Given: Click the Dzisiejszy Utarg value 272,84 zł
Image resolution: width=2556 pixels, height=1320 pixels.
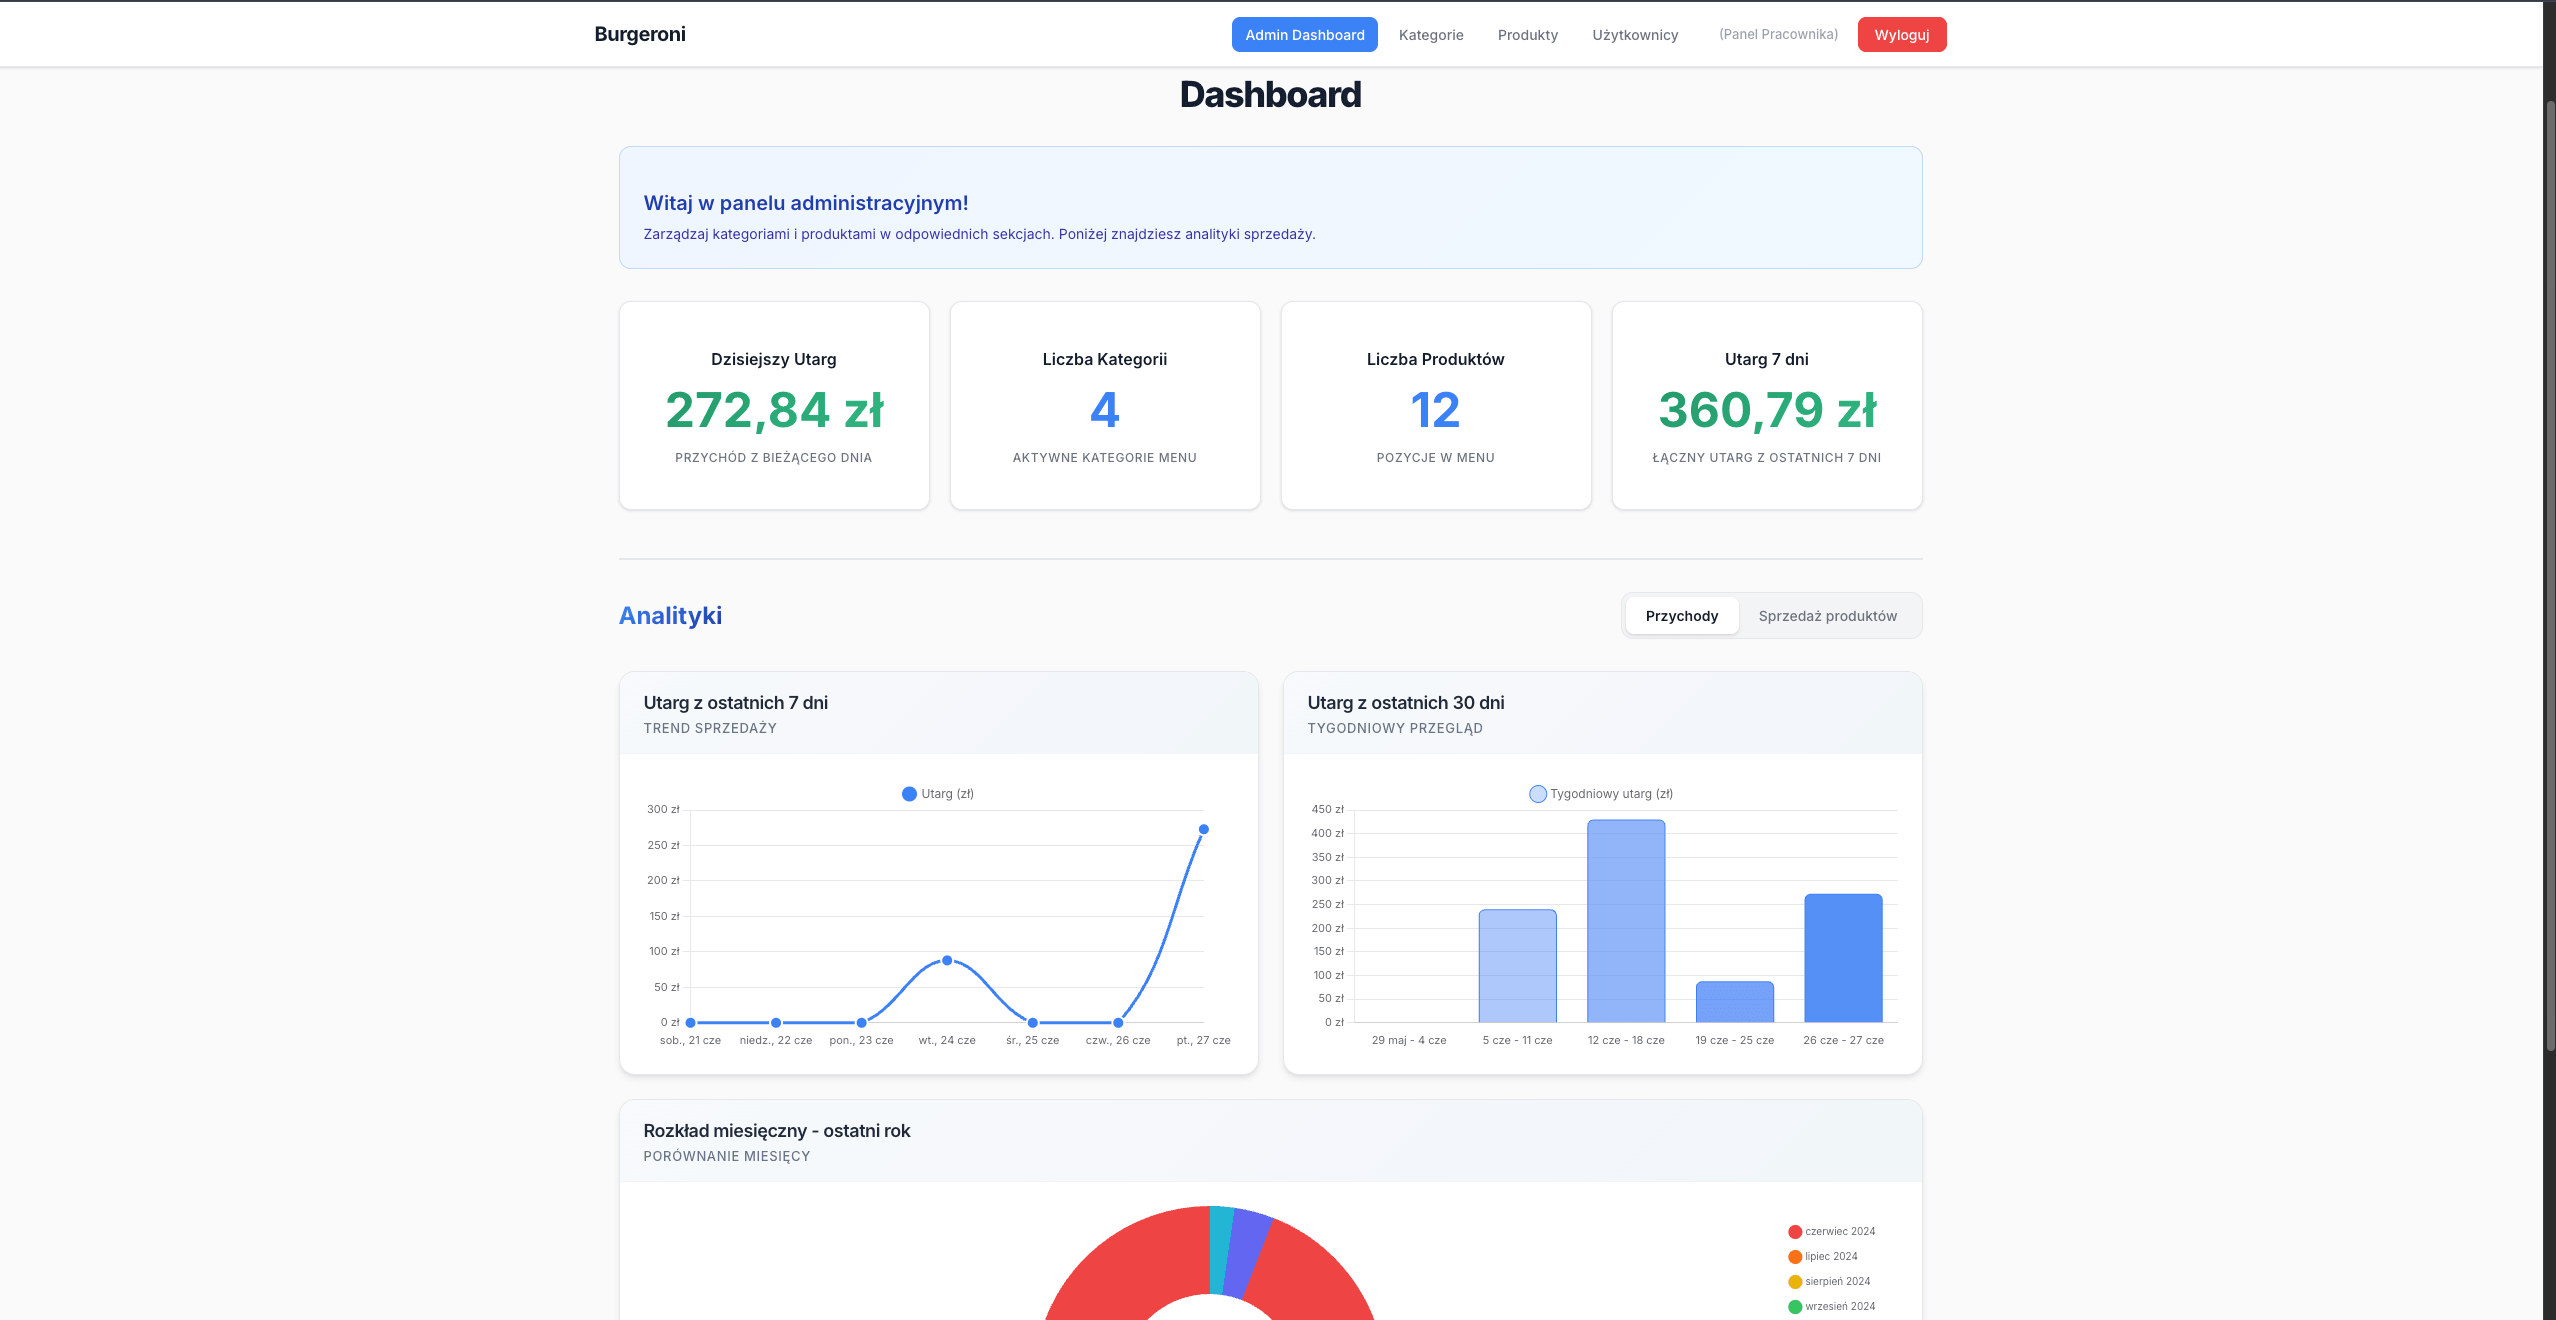Looking at the screenshot, I should click(x=774, y=410).
